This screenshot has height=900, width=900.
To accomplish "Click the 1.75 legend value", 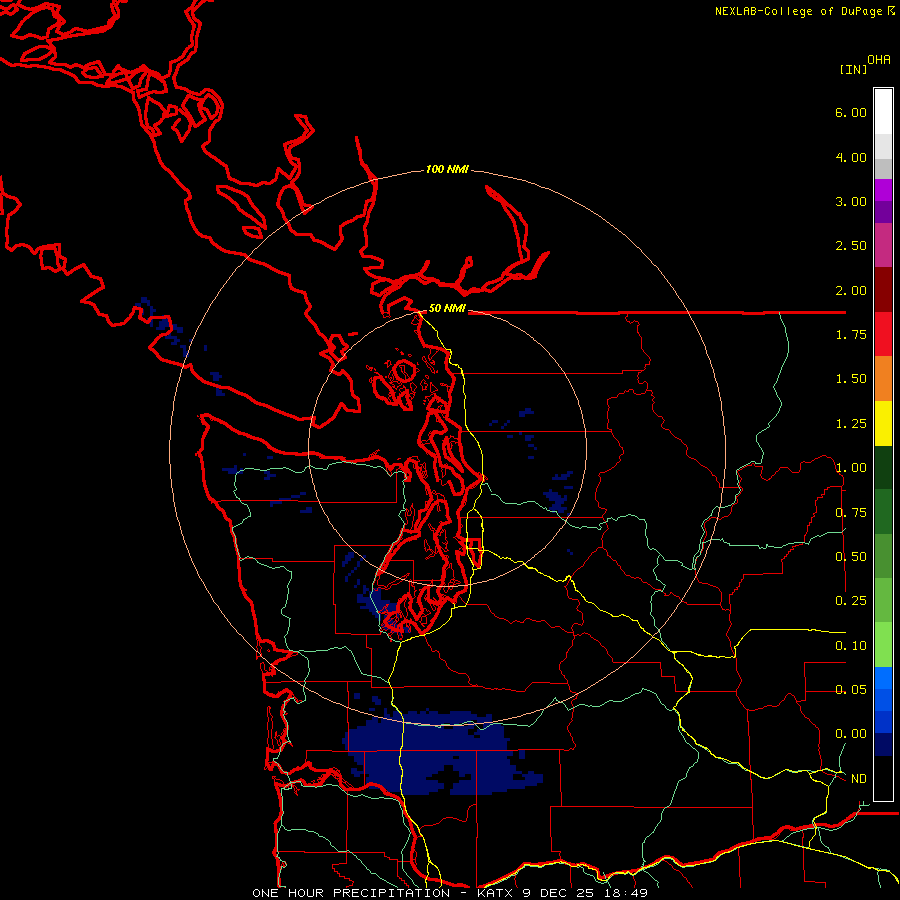I will [851, 335].
